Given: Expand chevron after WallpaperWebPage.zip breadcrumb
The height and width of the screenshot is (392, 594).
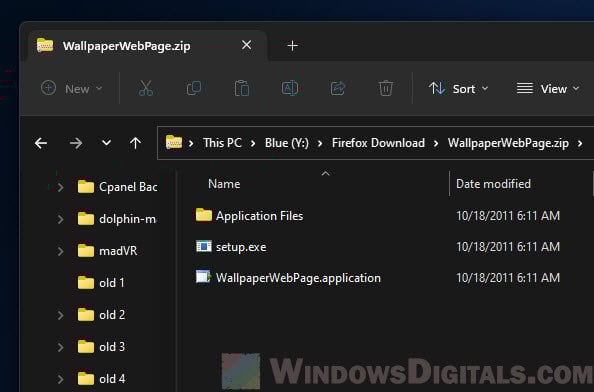Looking at the screenshot, I should pyautogui.click(x=580, y=144).
